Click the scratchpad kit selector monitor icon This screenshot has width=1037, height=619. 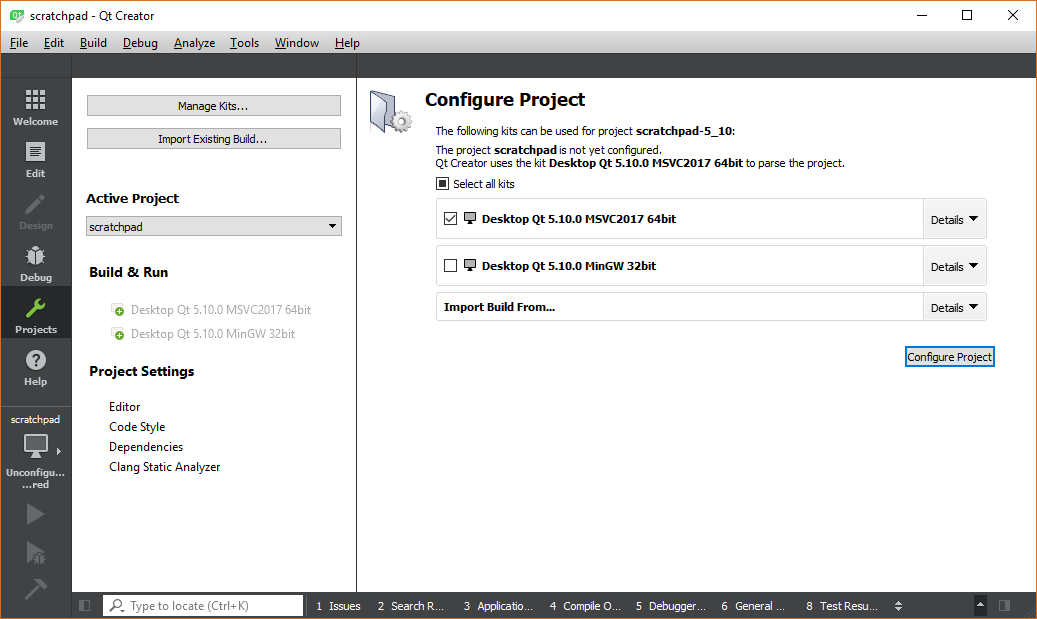coord(36,445)
